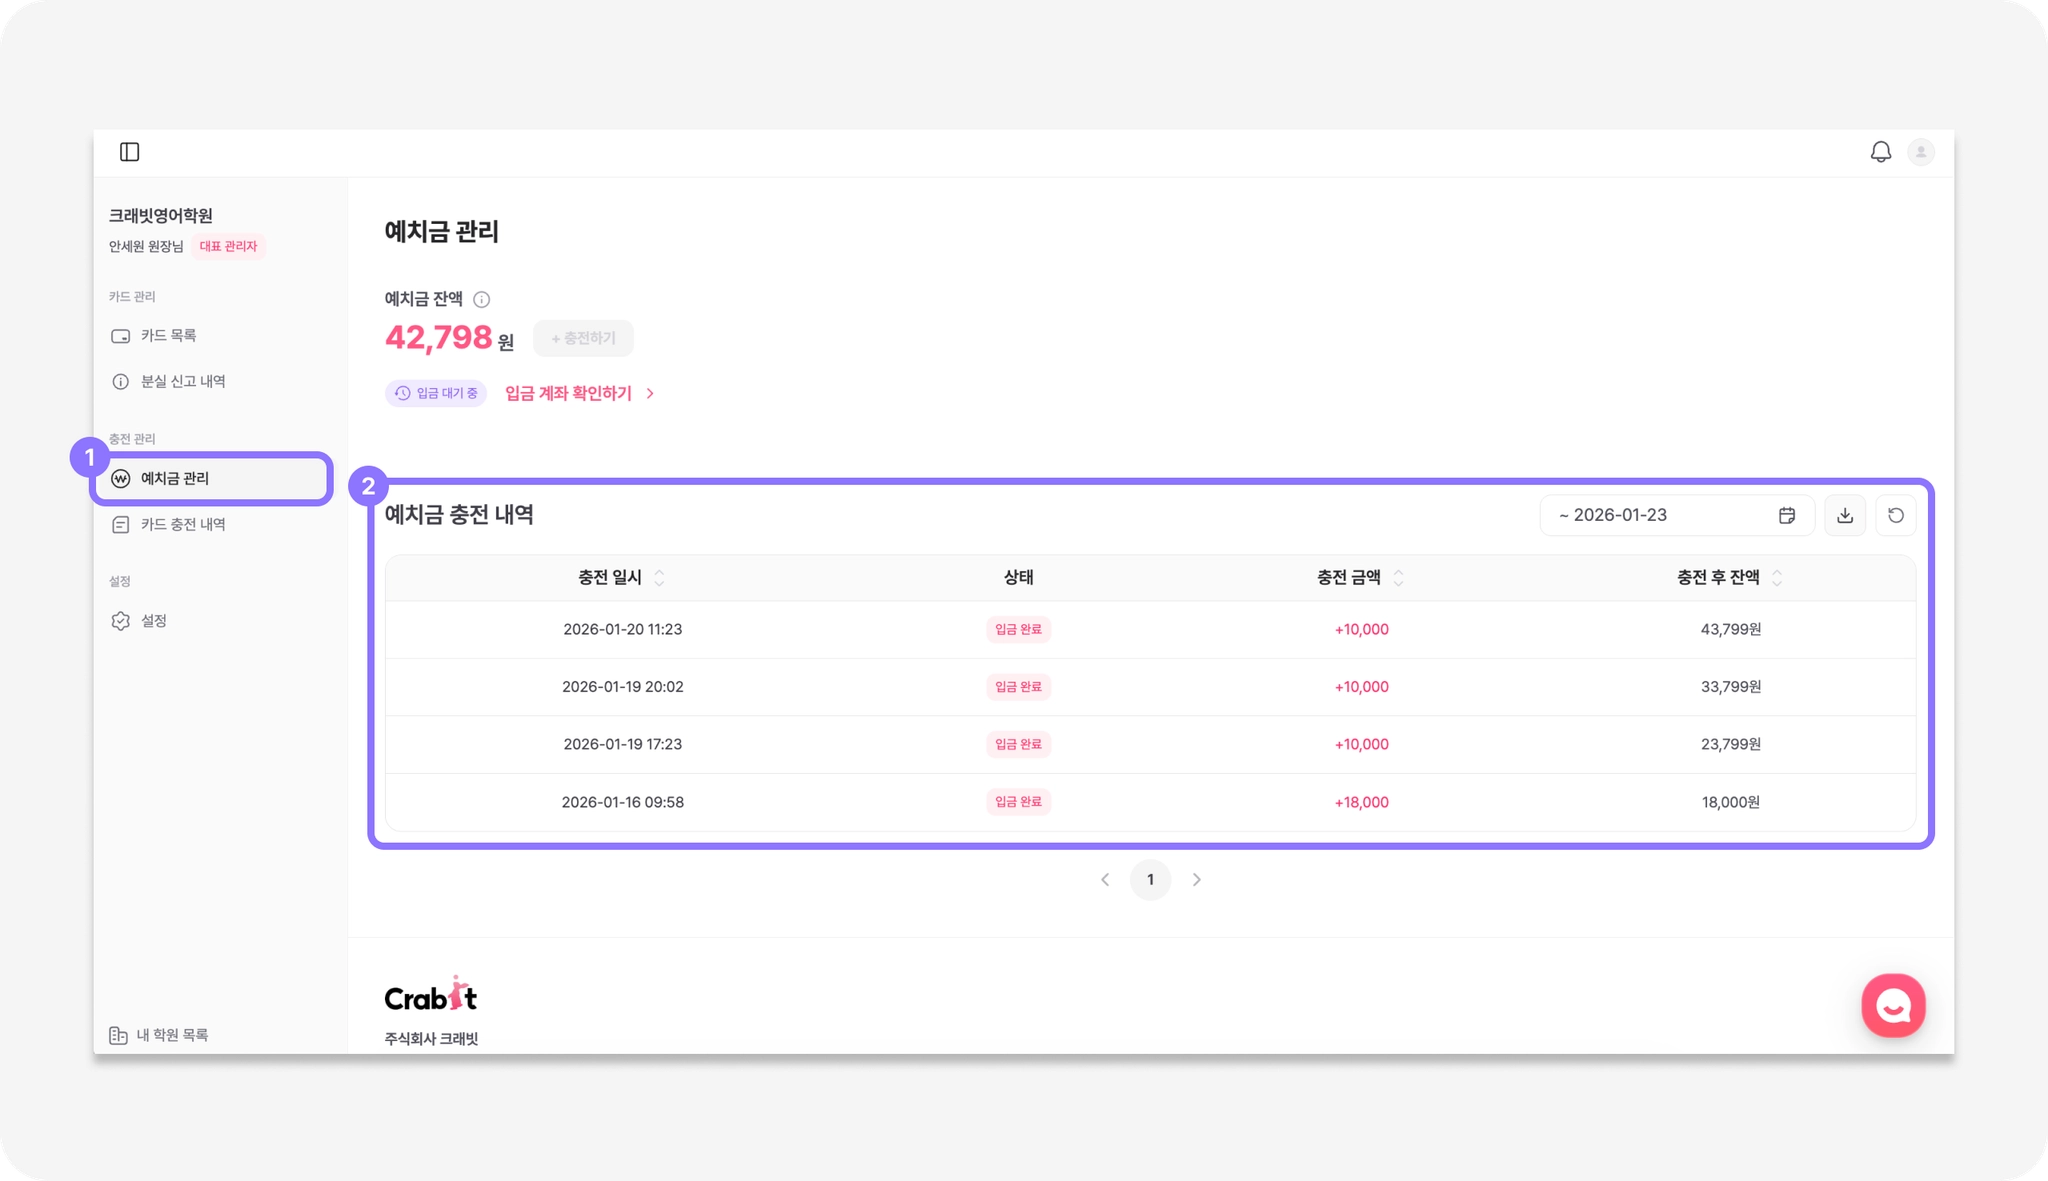This screenshot has width=2048, height=1181.
Task: Open 카드 목록 in the sidebar
Action: pos(168,336)
